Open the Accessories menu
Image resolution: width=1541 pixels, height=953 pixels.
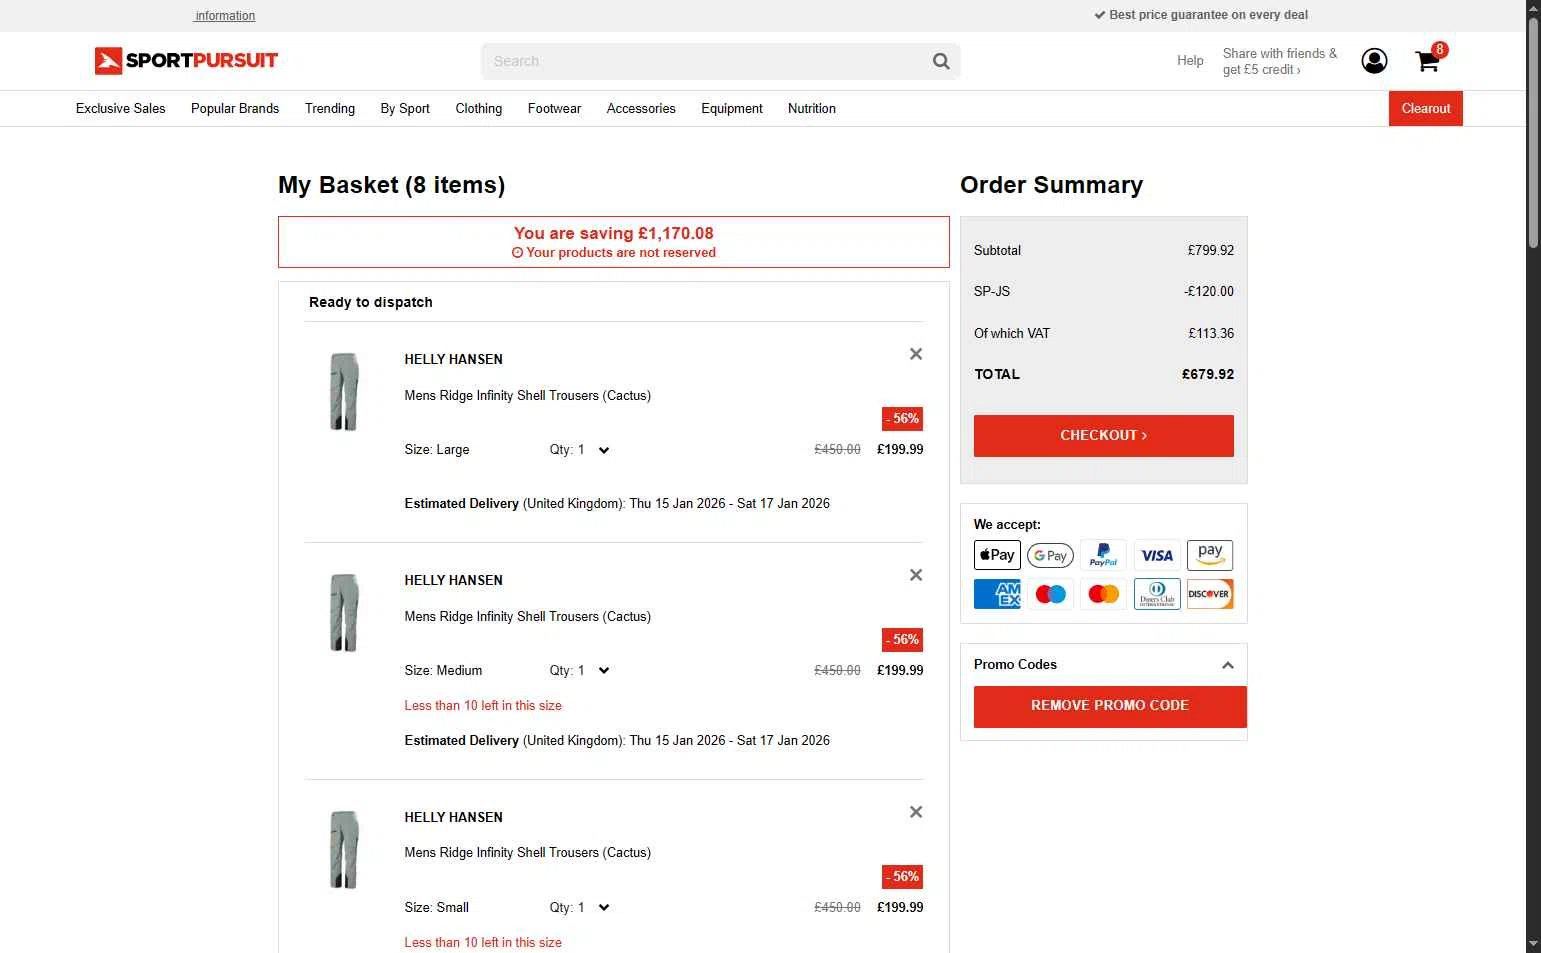pyautogui.click(x=641, y=108)
